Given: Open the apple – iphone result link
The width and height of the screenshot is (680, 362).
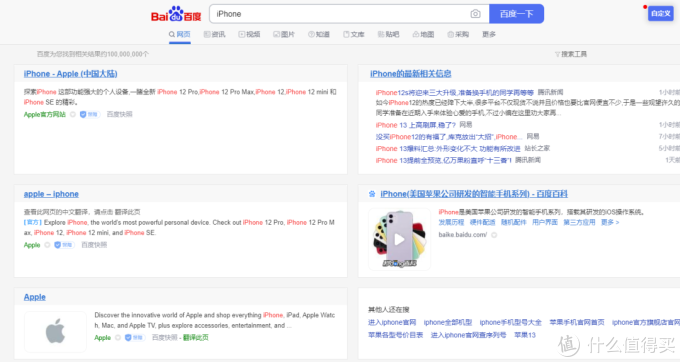Looking at the screenshot, I should tap(51, 194).
